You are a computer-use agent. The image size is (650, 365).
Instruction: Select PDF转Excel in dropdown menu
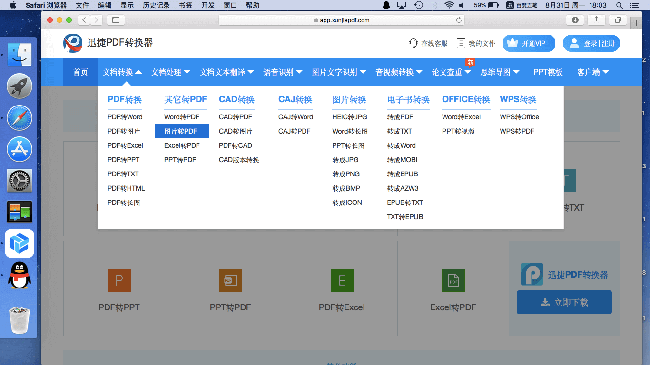(x=125, y=146)
